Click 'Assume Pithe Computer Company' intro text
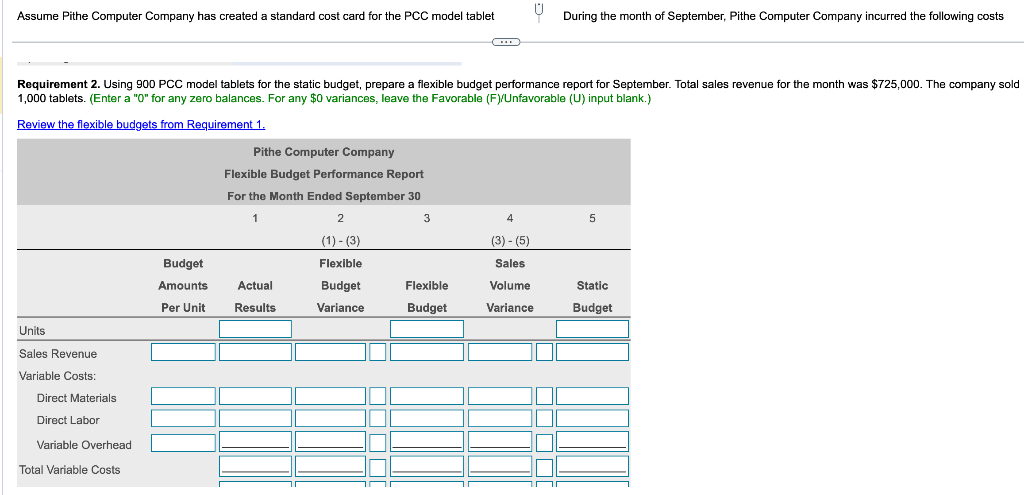Screen dimensions: 1024x495 click(x=104, y=16)
